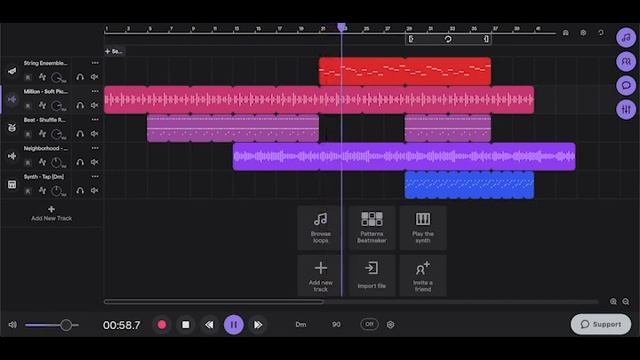Viewport: 640px width, 360px height.
Task: Solo the String Ensemble track with headphones
Action: point(80,77)
